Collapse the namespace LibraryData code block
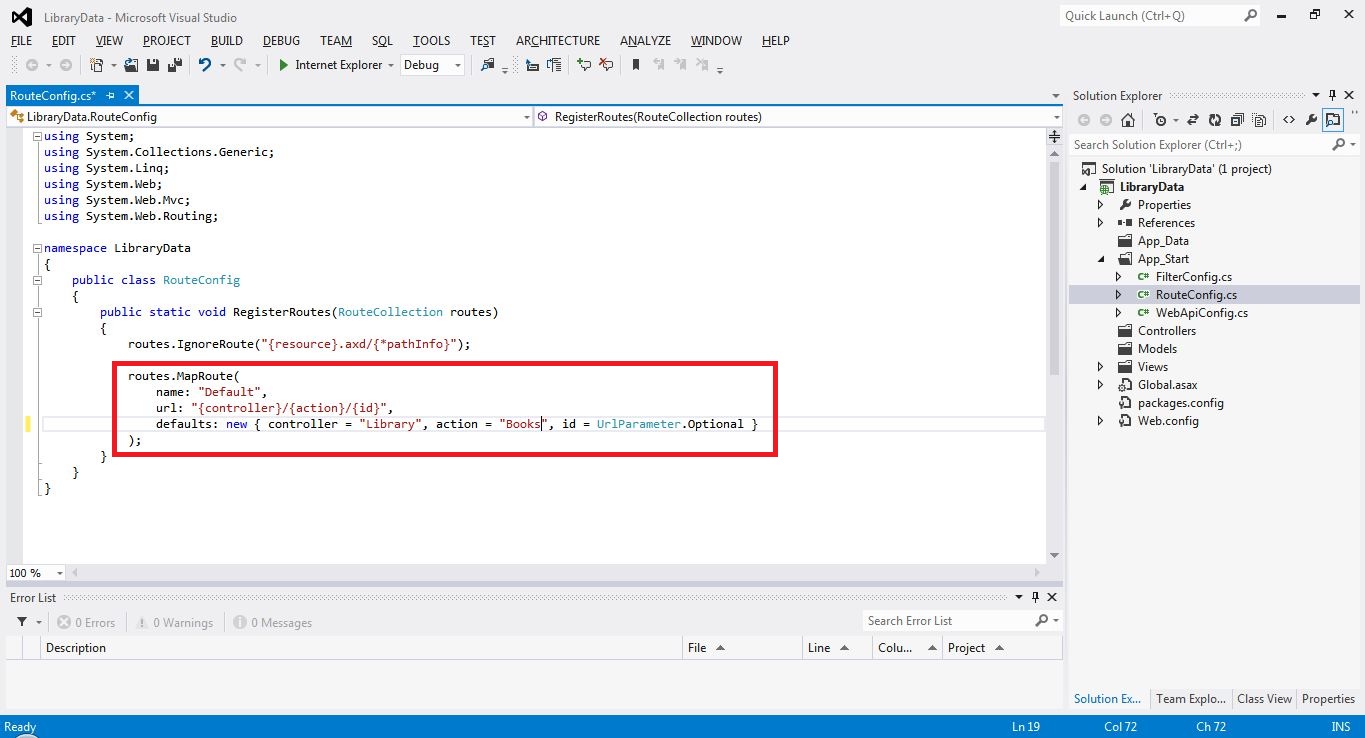The height and width of the screenshot is (738, 1365). [37, 248]
